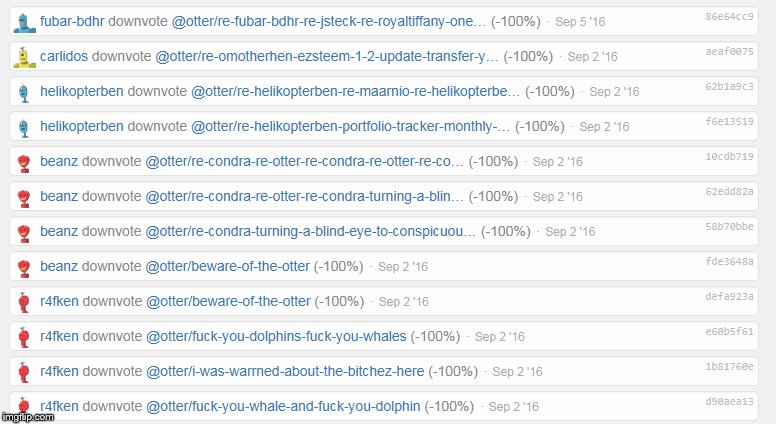Click the imgflip.com watermark
Screen dimensions: 776x424
pyautogui.click(x=28, y=417)
